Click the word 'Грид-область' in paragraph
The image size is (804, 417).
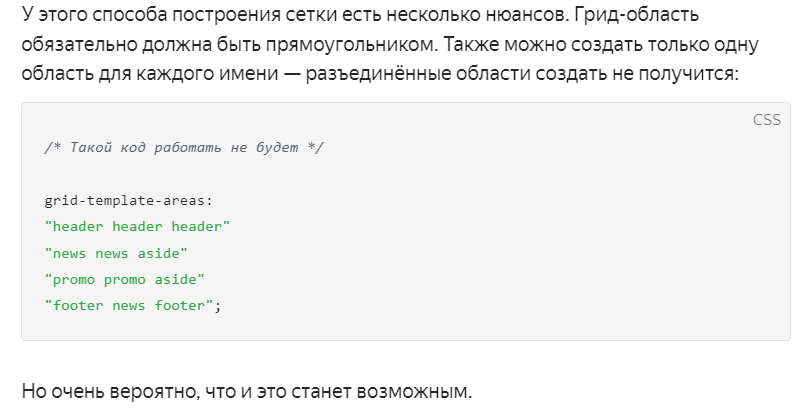(x=636, y=15)
